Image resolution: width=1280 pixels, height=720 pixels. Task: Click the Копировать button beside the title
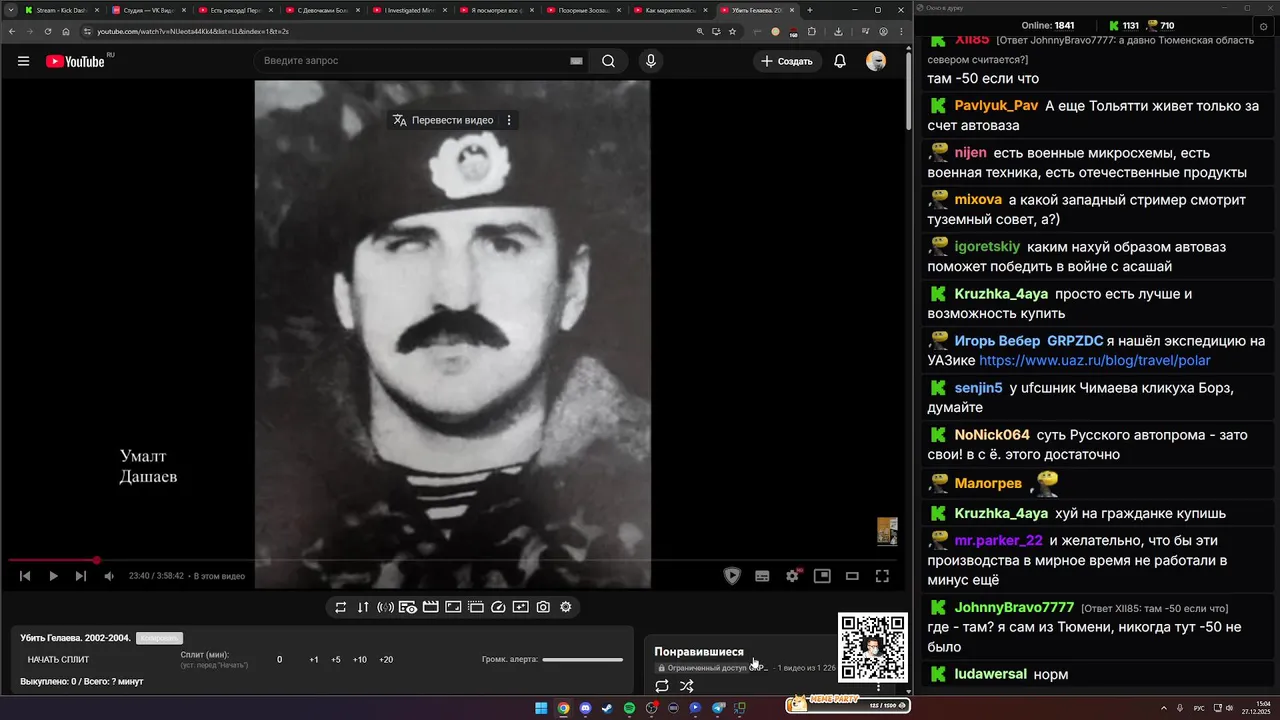pyautogui.click(x=159, y=638)
